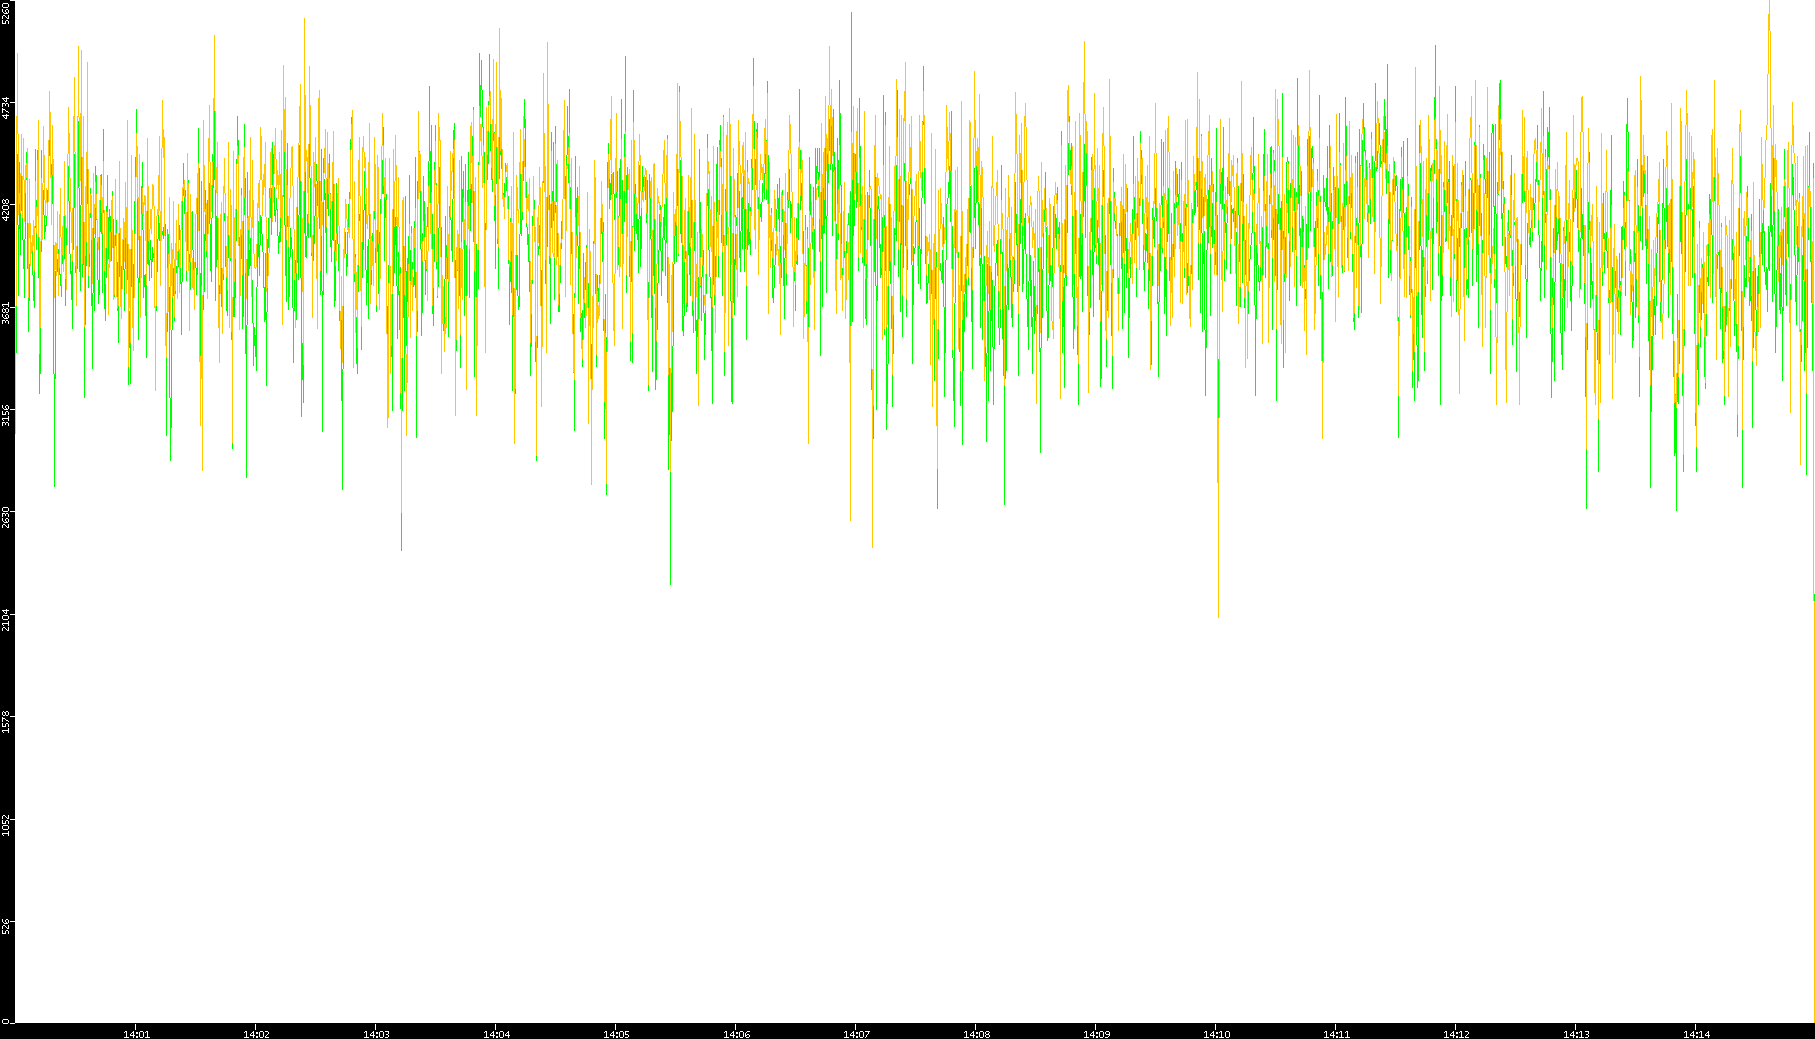Screen dimensions: 1815x1039
Task: Select the 2104 vertical axis label
Action: pos(7,619)
